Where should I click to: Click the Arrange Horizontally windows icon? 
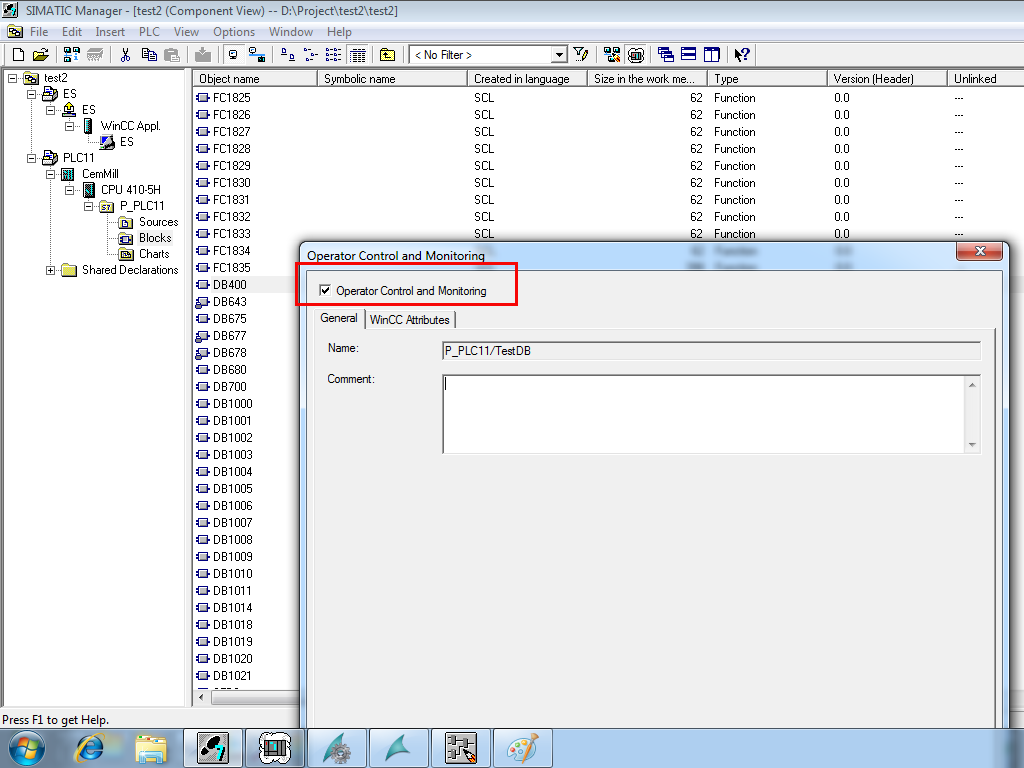click(688, 55)
